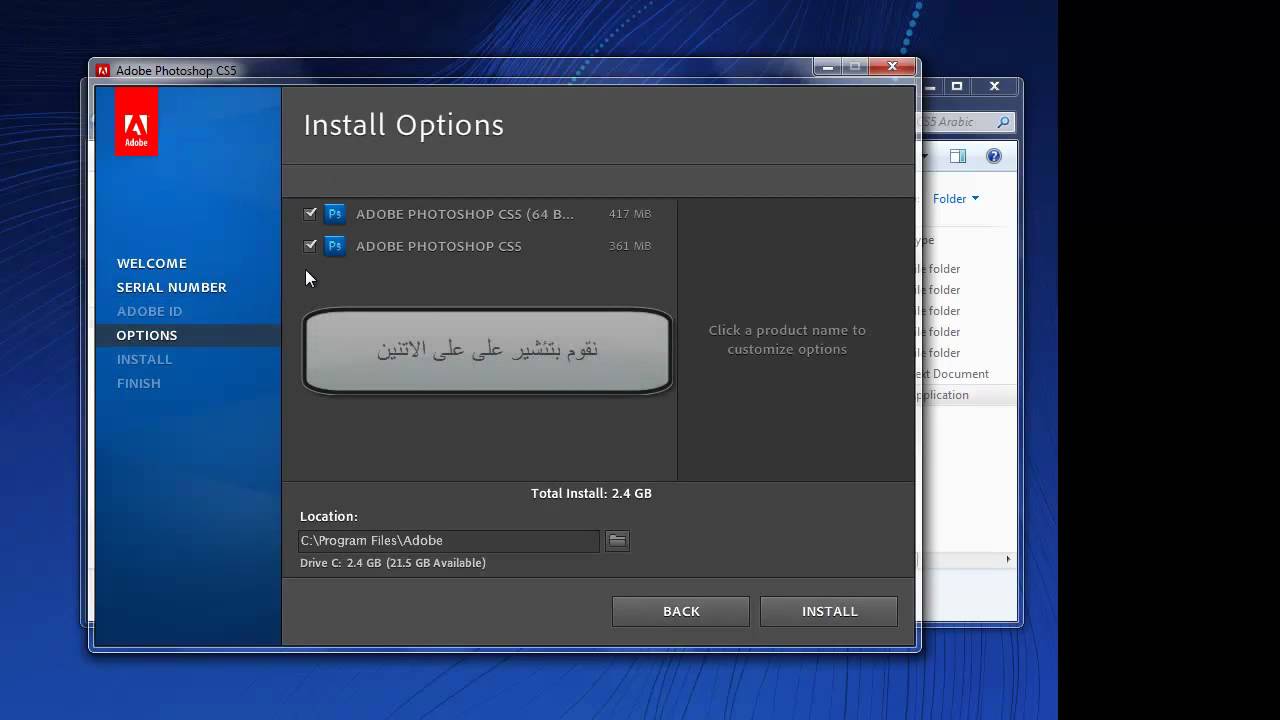Screen dimensions: 1280x720
Task: Click the Total Install: 2.4 GB text
Action: pyautogui.click(x=591, y=493)
